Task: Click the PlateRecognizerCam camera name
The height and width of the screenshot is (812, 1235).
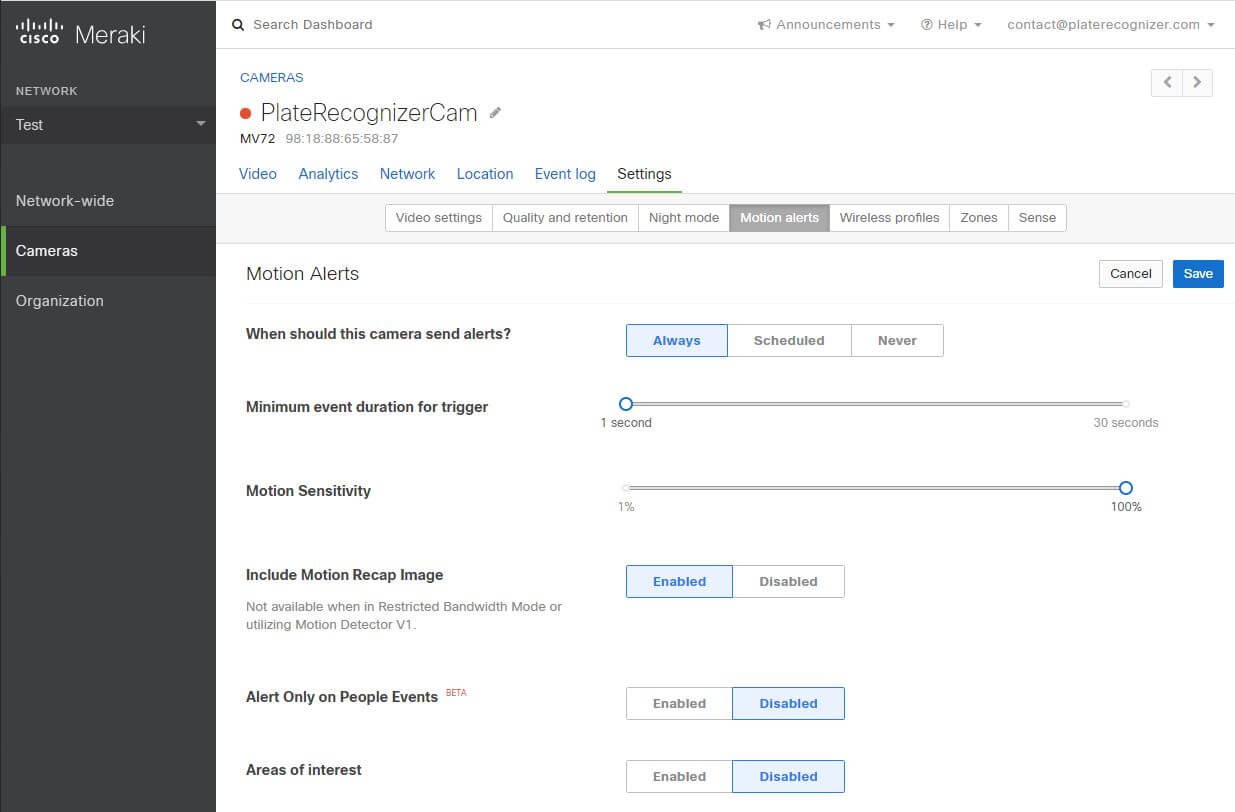Action: (369, 113)
